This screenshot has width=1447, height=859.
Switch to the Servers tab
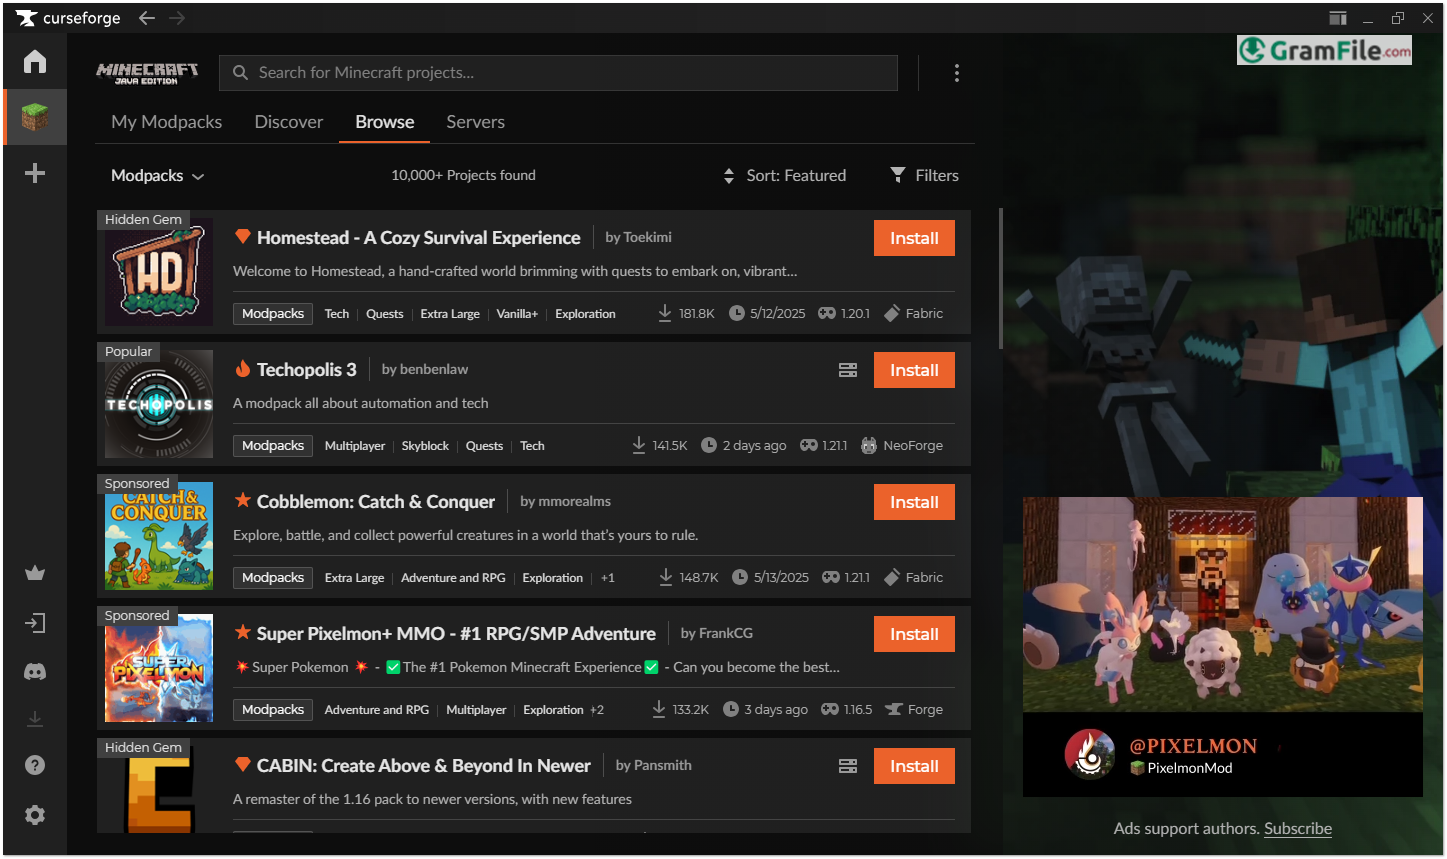475,122
